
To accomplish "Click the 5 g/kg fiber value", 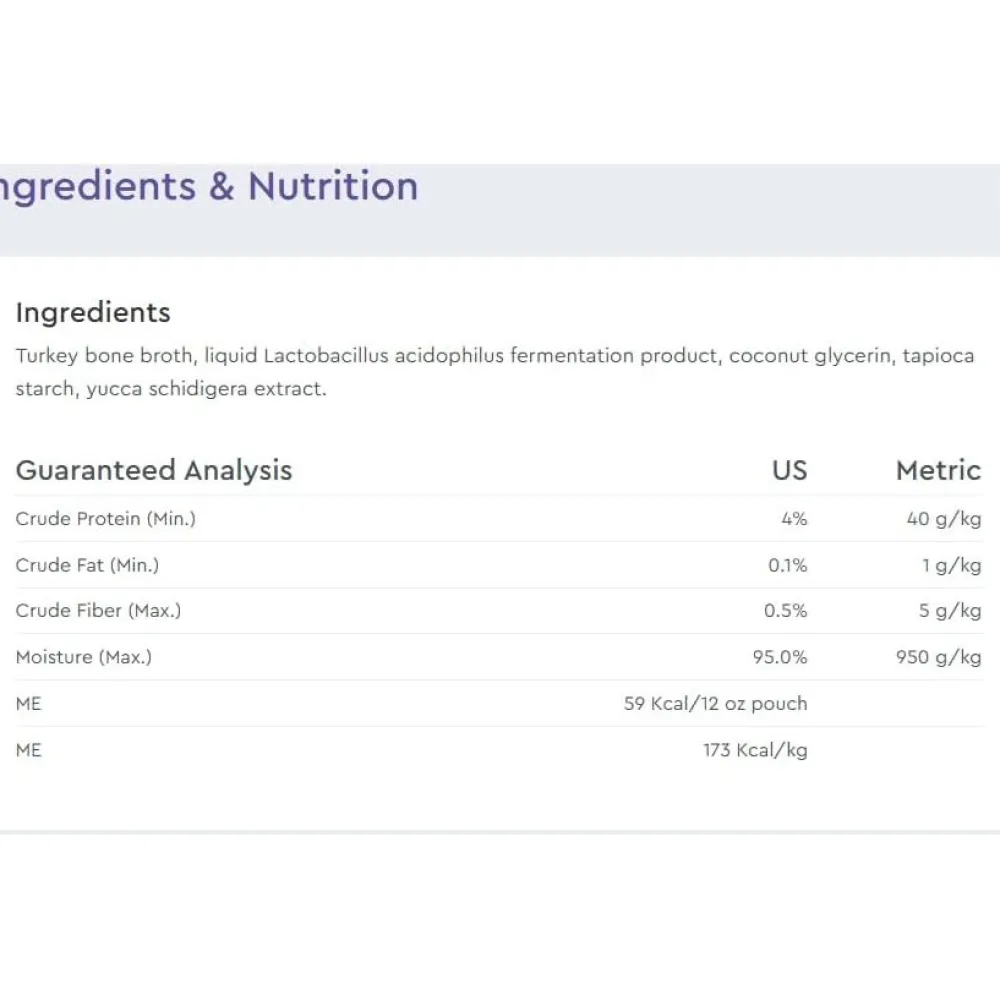I will (x=950, y=610).
